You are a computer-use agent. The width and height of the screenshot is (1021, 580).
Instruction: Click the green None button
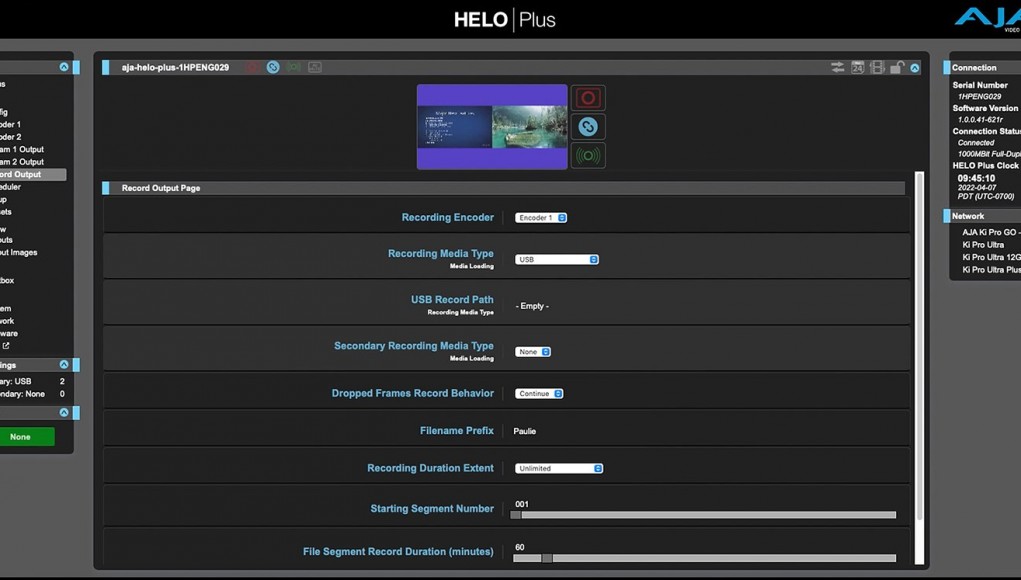pos(27,437)
